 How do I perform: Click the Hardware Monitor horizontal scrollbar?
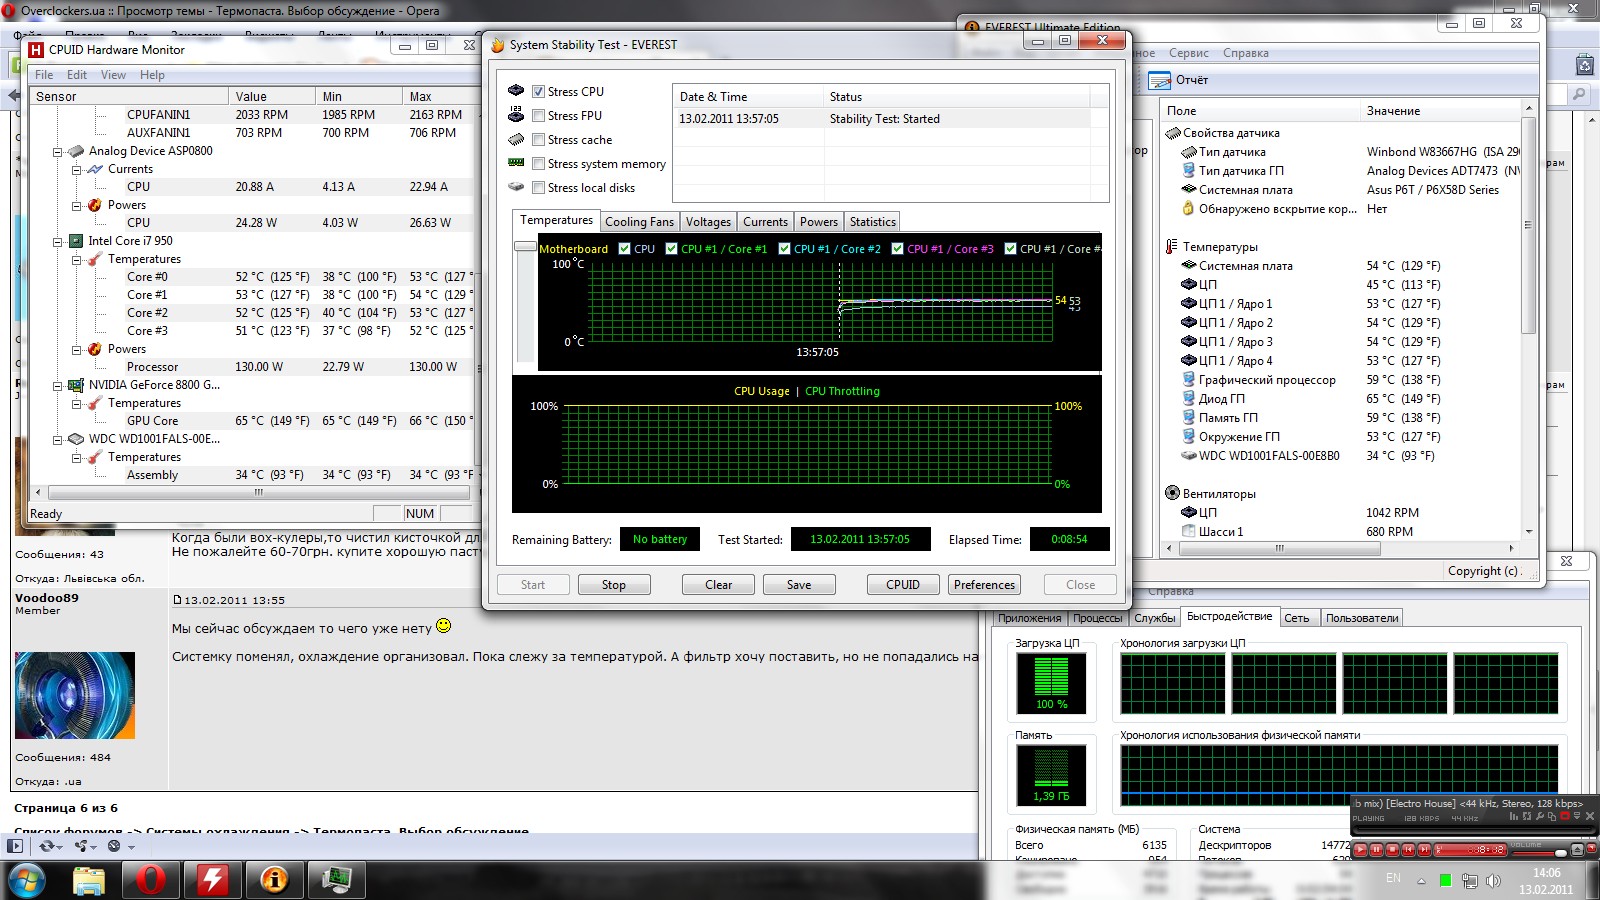click(x=259, y=492)
